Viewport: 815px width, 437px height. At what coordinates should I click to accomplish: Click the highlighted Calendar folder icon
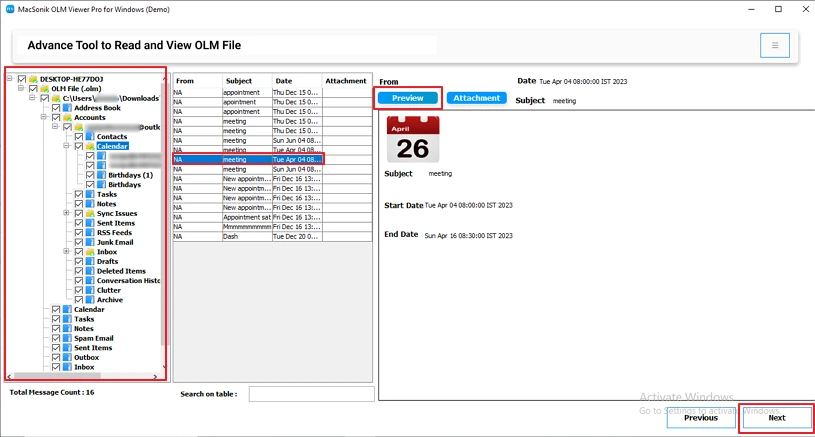click(x=90, y=147)
